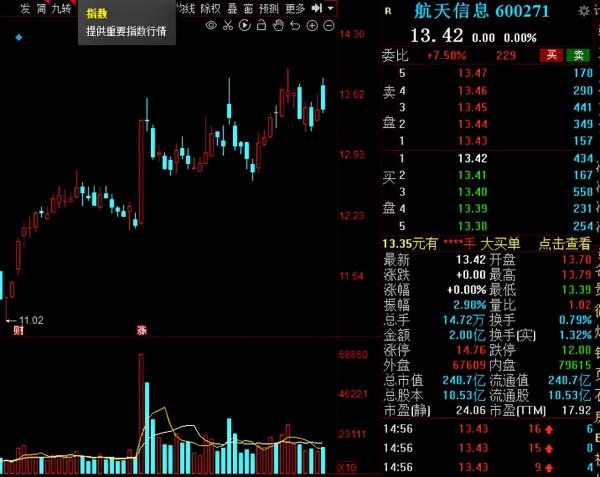Select sell level 3 price 13.45
The image size is (600, 477).
473,107
